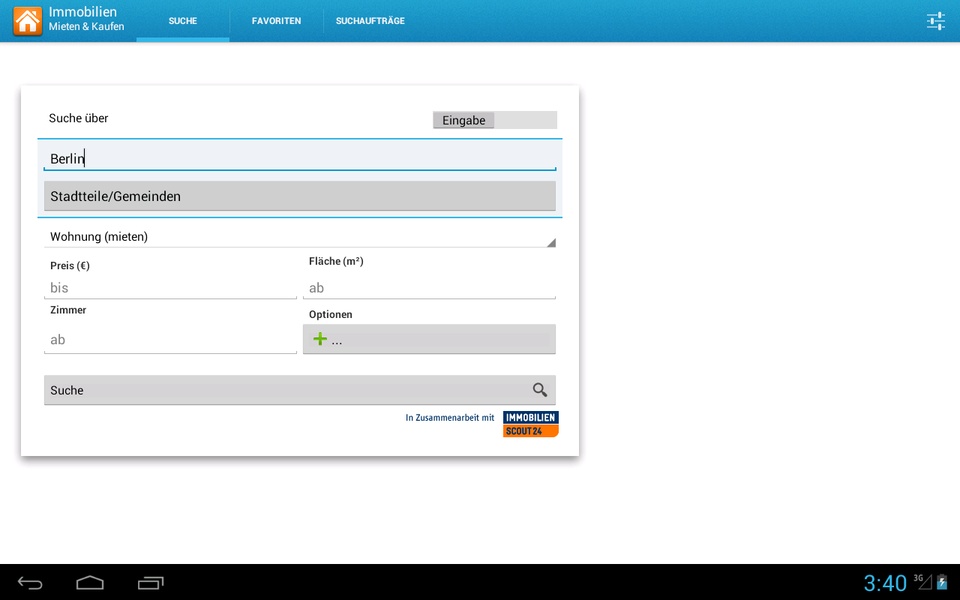The image size is (960, 600).
Task: Focus the Berlin location input field
Action: click(x=300, y=159)
